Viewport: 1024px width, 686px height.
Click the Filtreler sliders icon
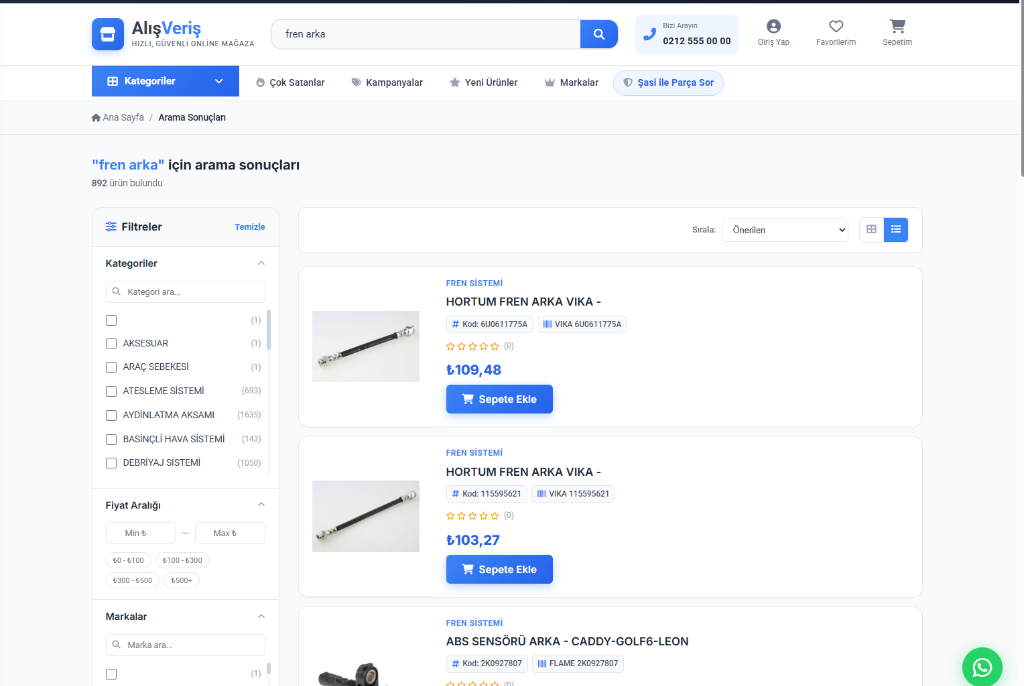tap(111, 227)
